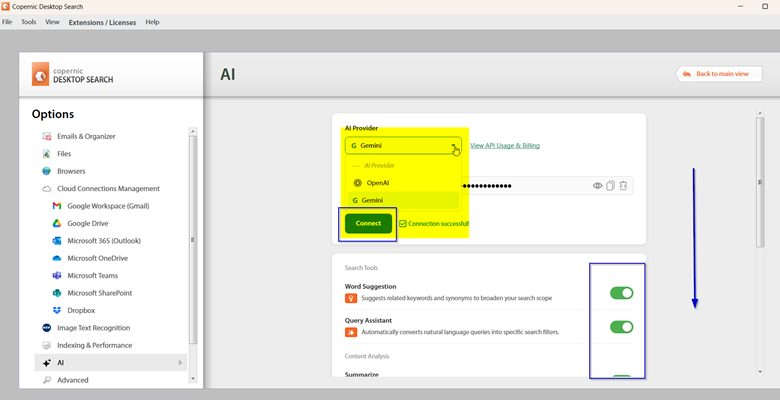This screenshot has width=780, height=400.
Task: Click the Advanced magnifier icon
Action: pyautogui.click(x=47, y=380)
